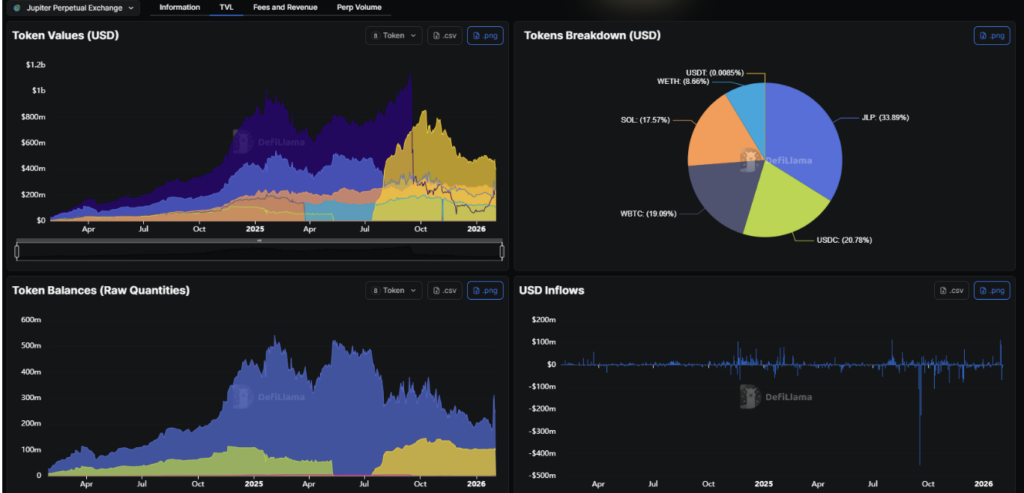Export Token Values chart as .png
The image size is (1024, 493).
[x=485, y=36]
